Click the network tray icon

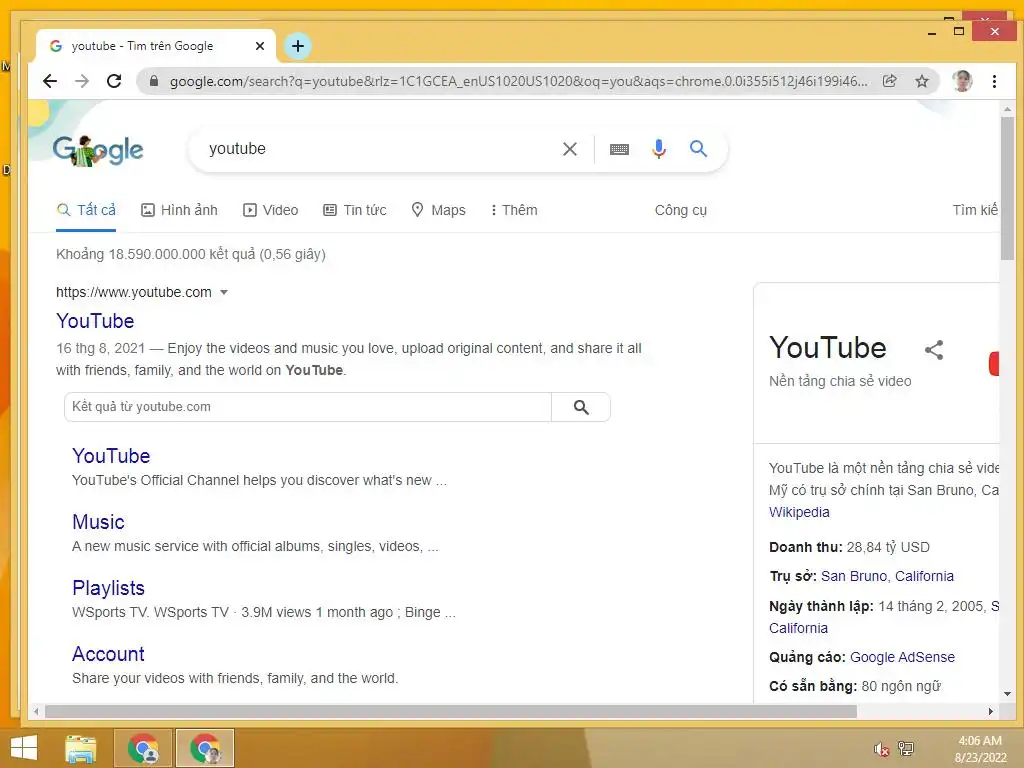pyautogui.click(x=906, y=749)
